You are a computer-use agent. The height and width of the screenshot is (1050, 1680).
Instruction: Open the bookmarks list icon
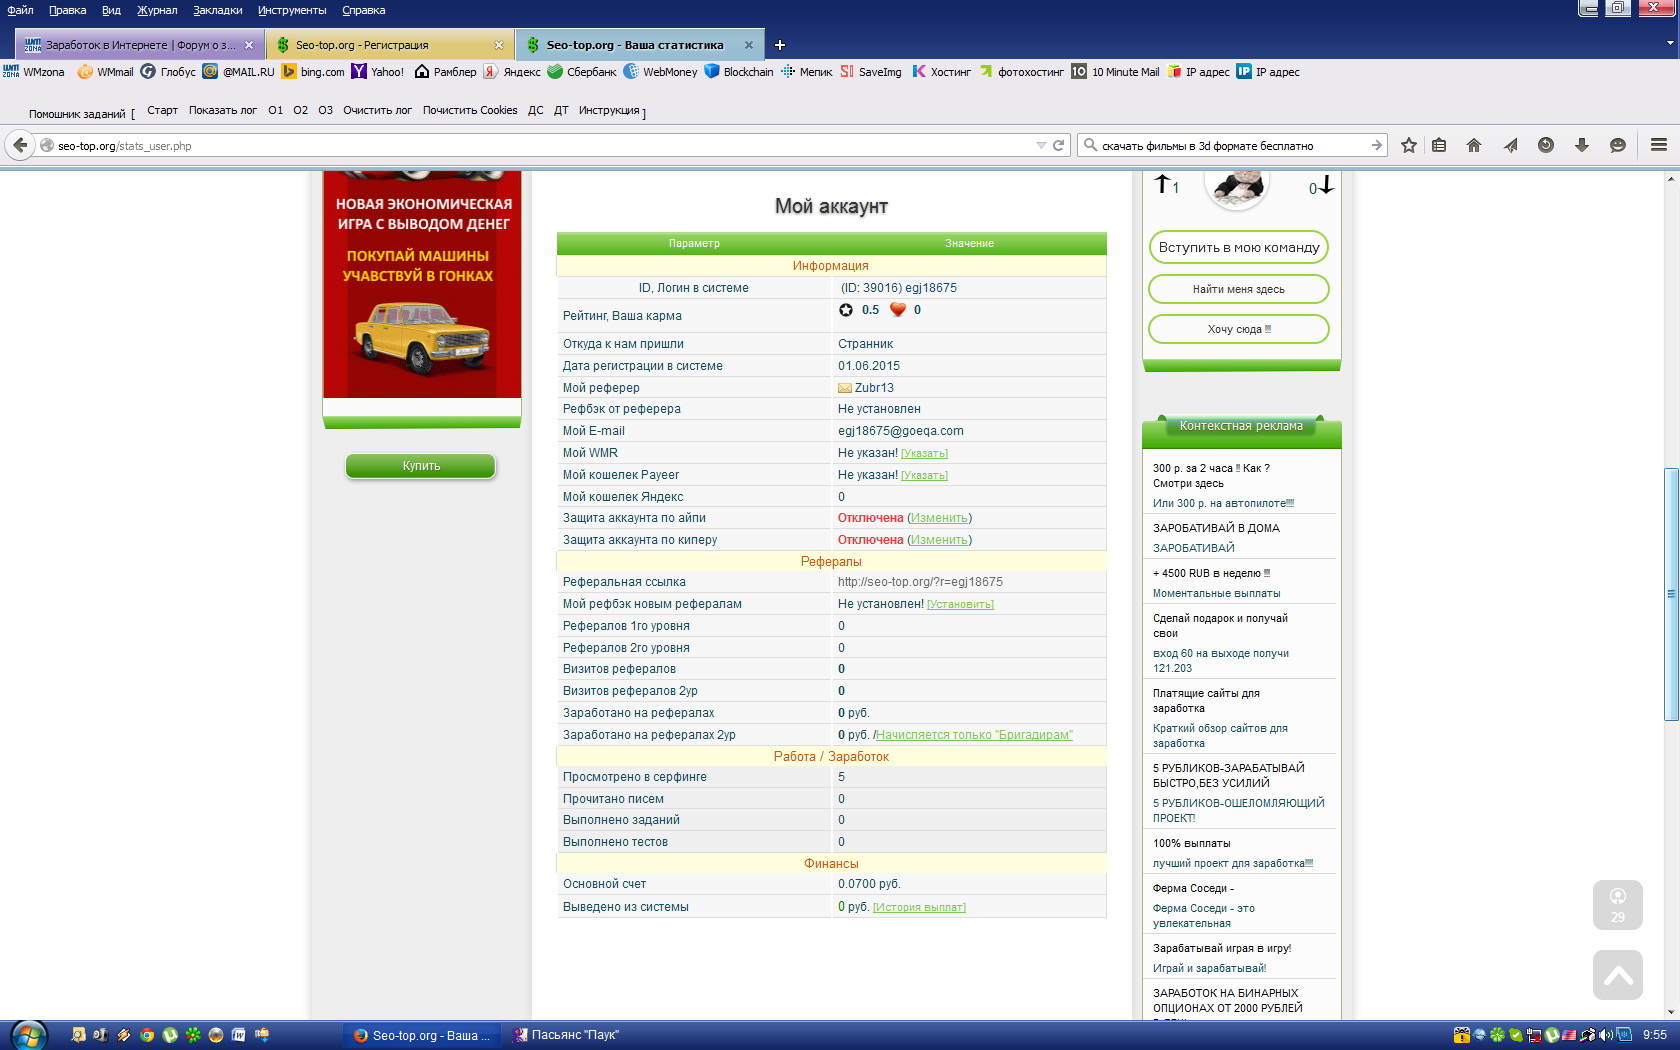[x=1439, y=145]
